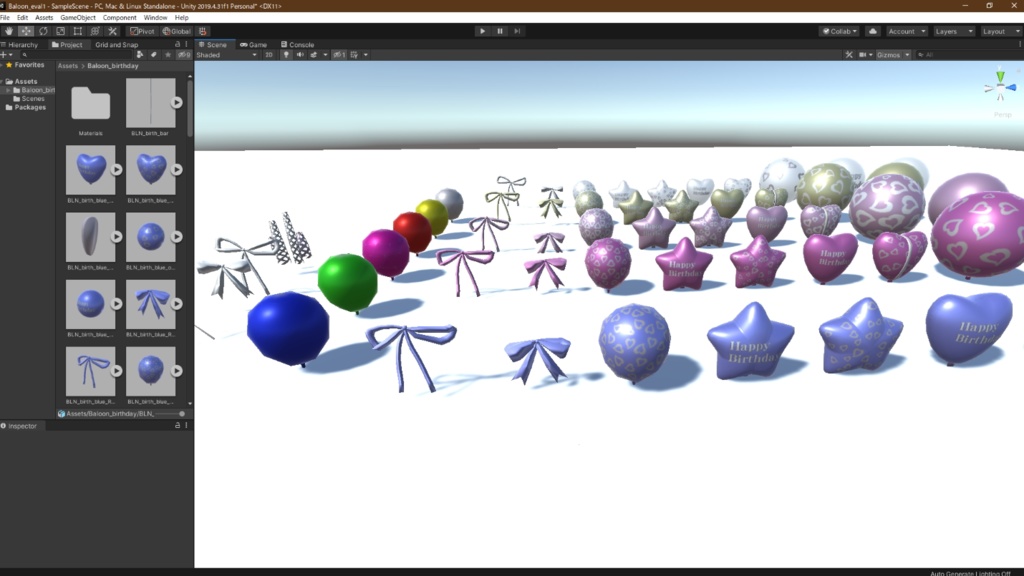Toggle the scene grid visibility icon

point(354,55)
